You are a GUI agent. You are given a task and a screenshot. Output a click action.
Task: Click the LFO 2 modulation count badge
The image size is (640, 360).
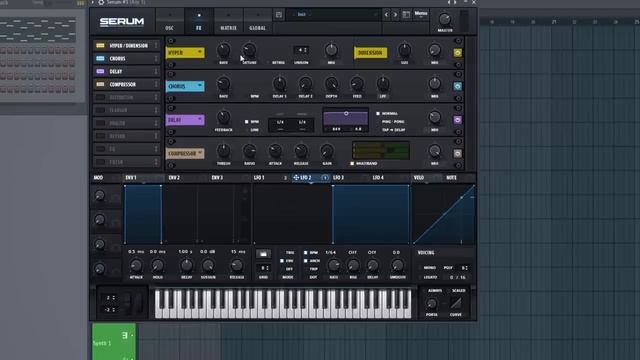pyautogui.click(x=325, y=178)
